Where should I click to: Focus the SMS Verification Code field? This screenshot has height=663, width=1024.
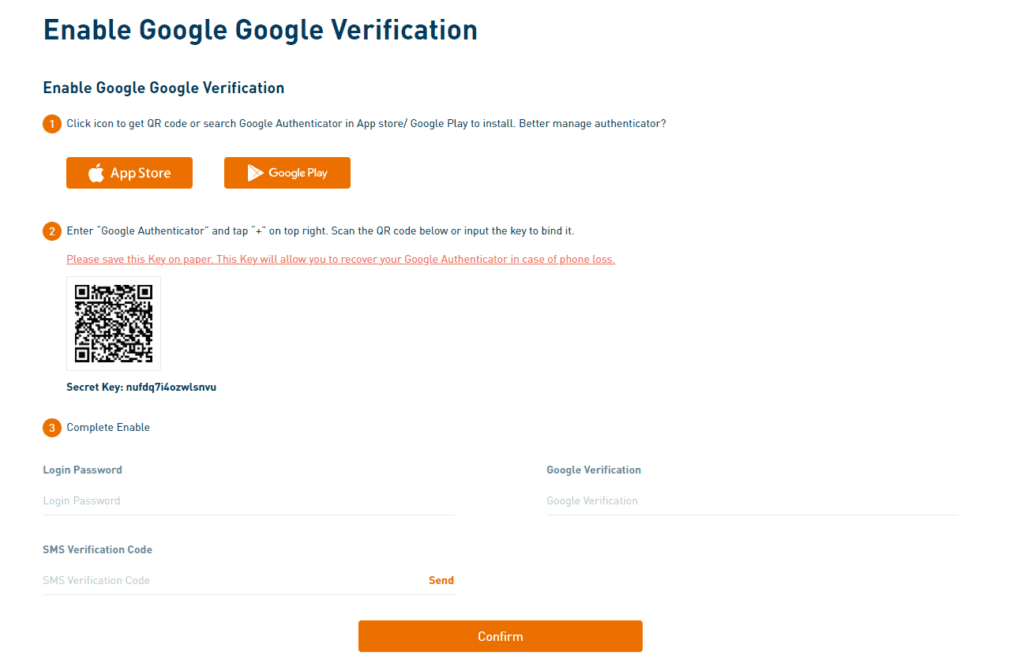pos(230,581)
